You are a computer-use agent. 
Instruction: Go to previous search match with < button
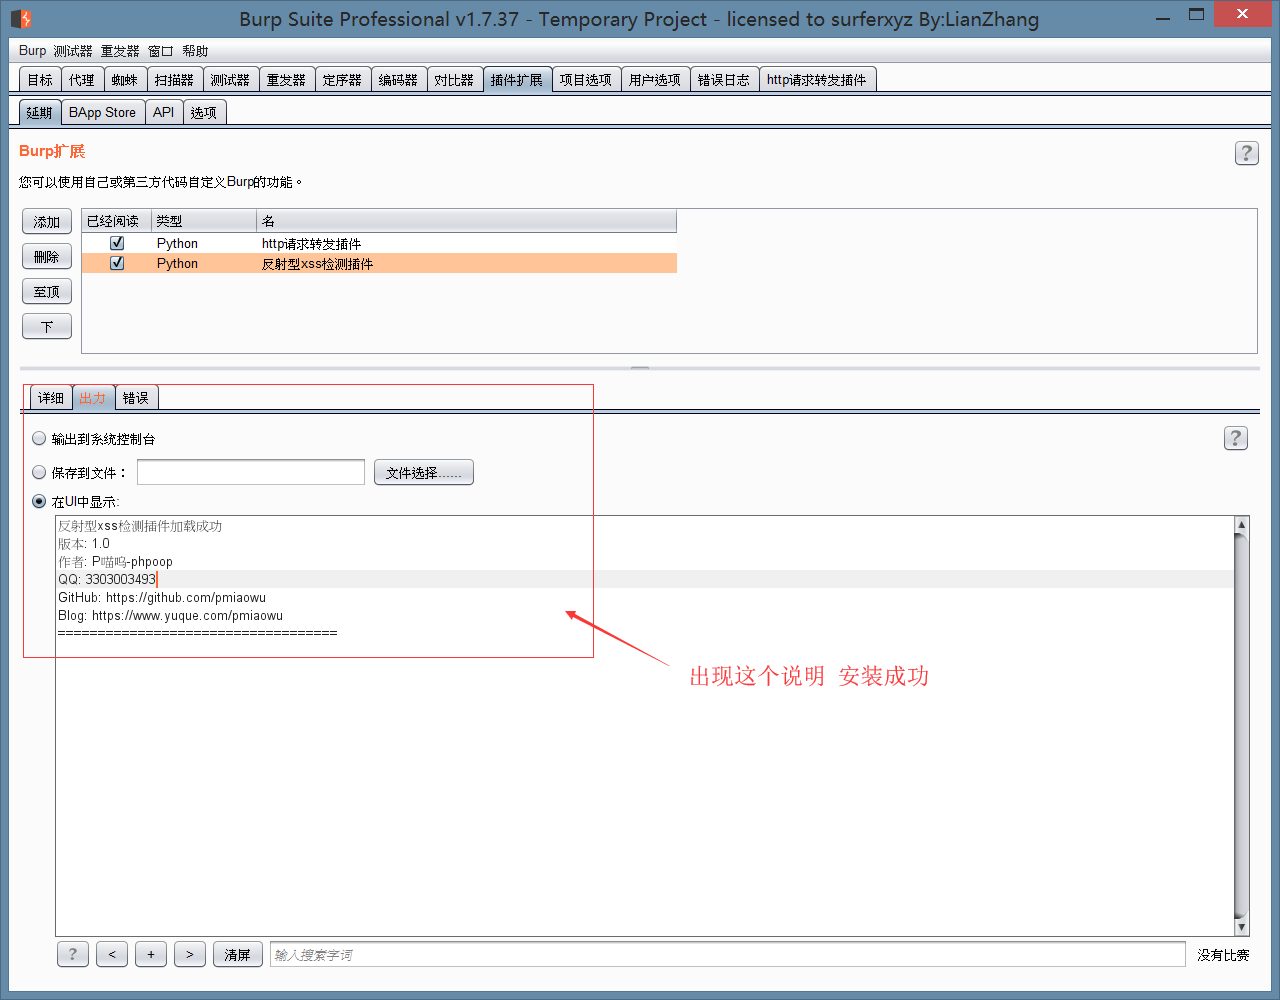(x=112, y=954)
